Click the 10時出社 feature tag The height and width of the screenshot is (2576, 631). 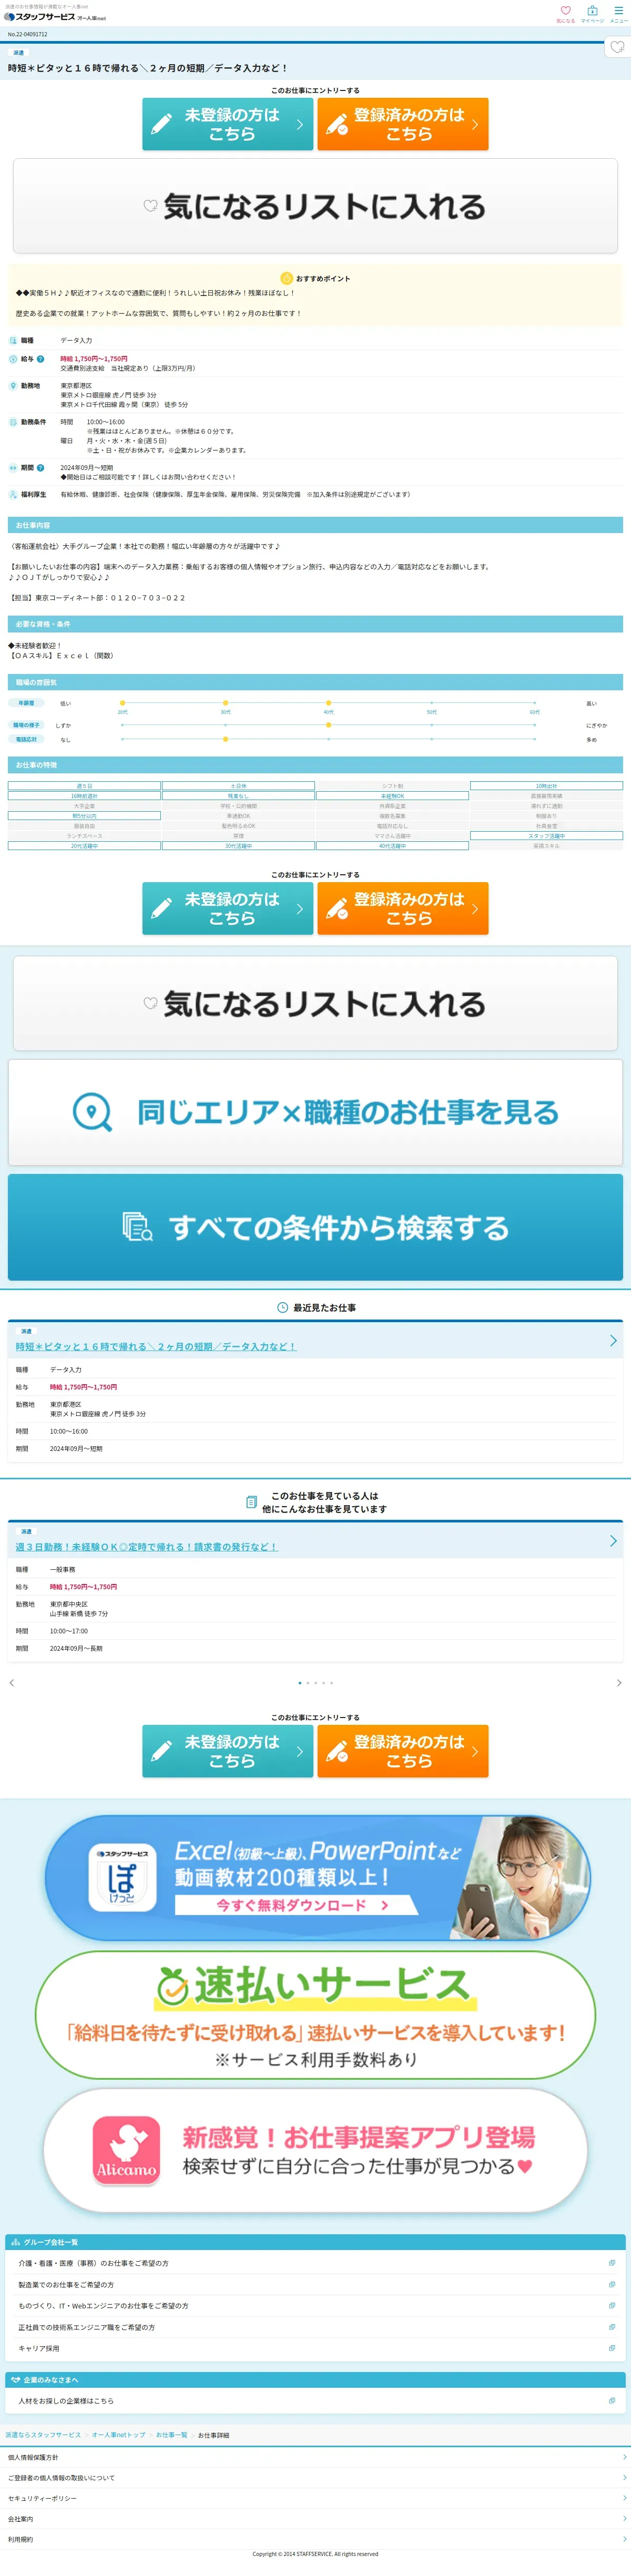[x=546, y=786]
